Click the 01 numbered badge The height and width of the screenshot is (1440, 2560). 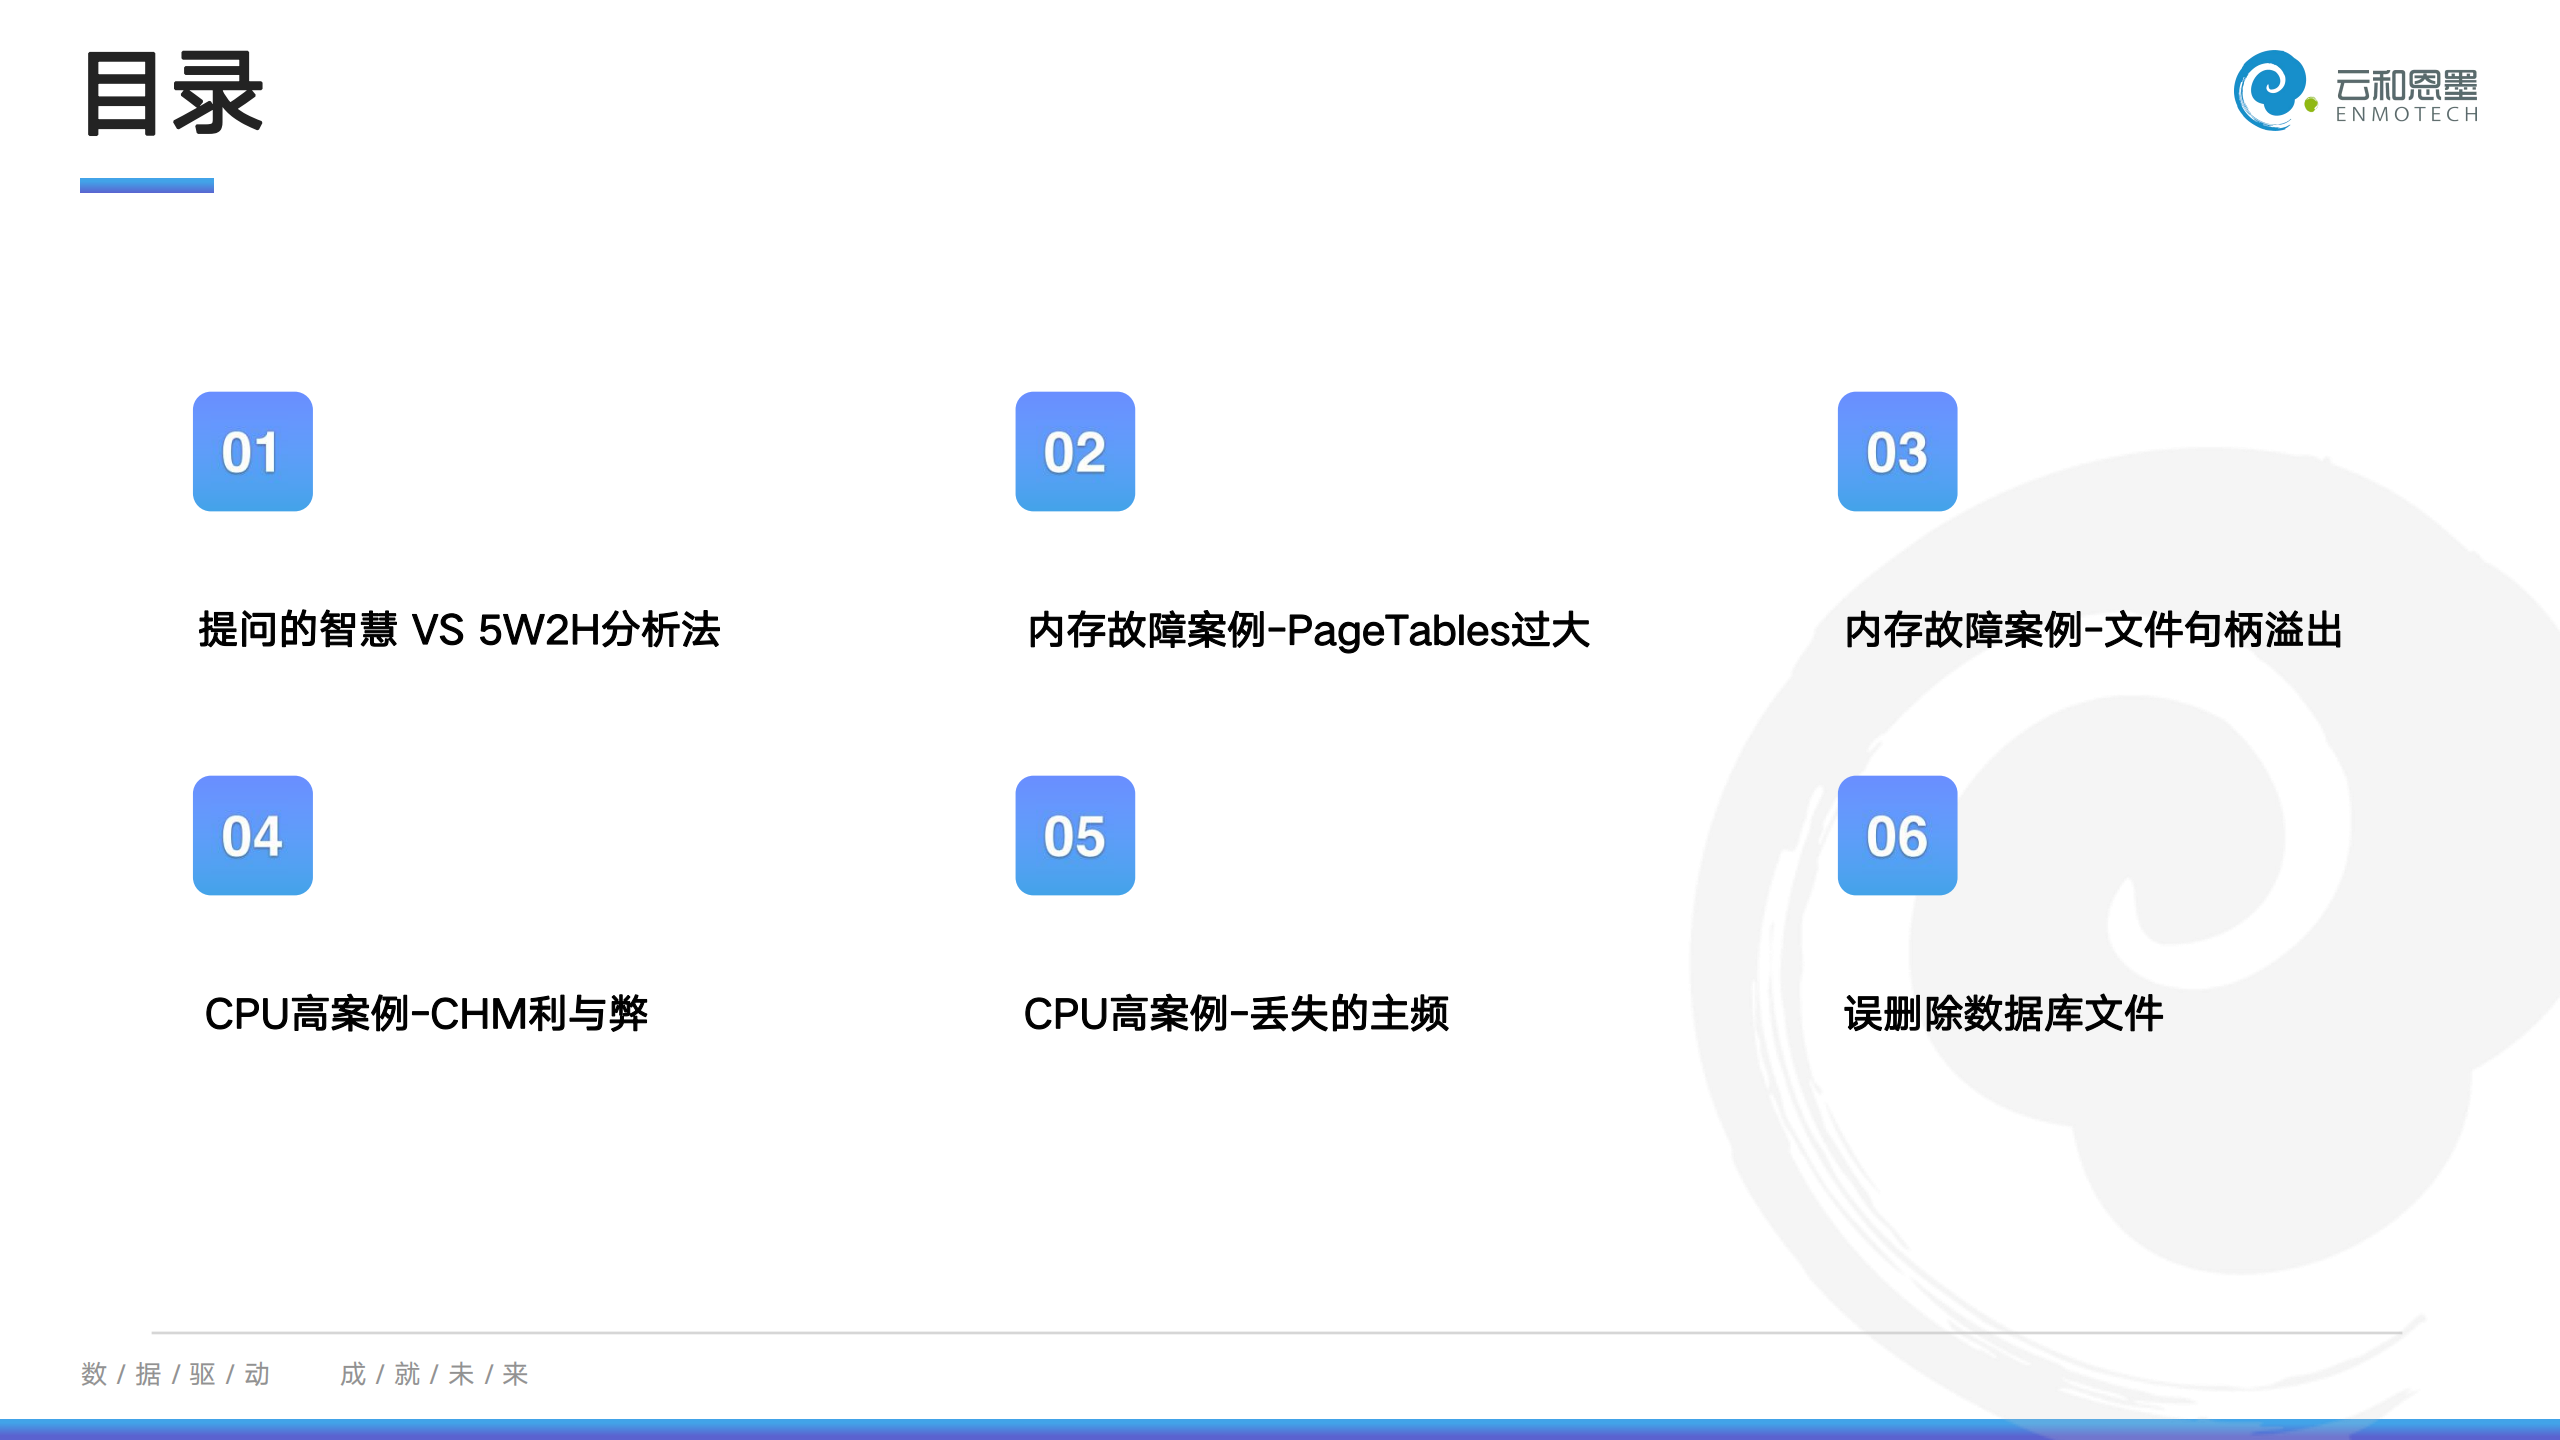252,451
